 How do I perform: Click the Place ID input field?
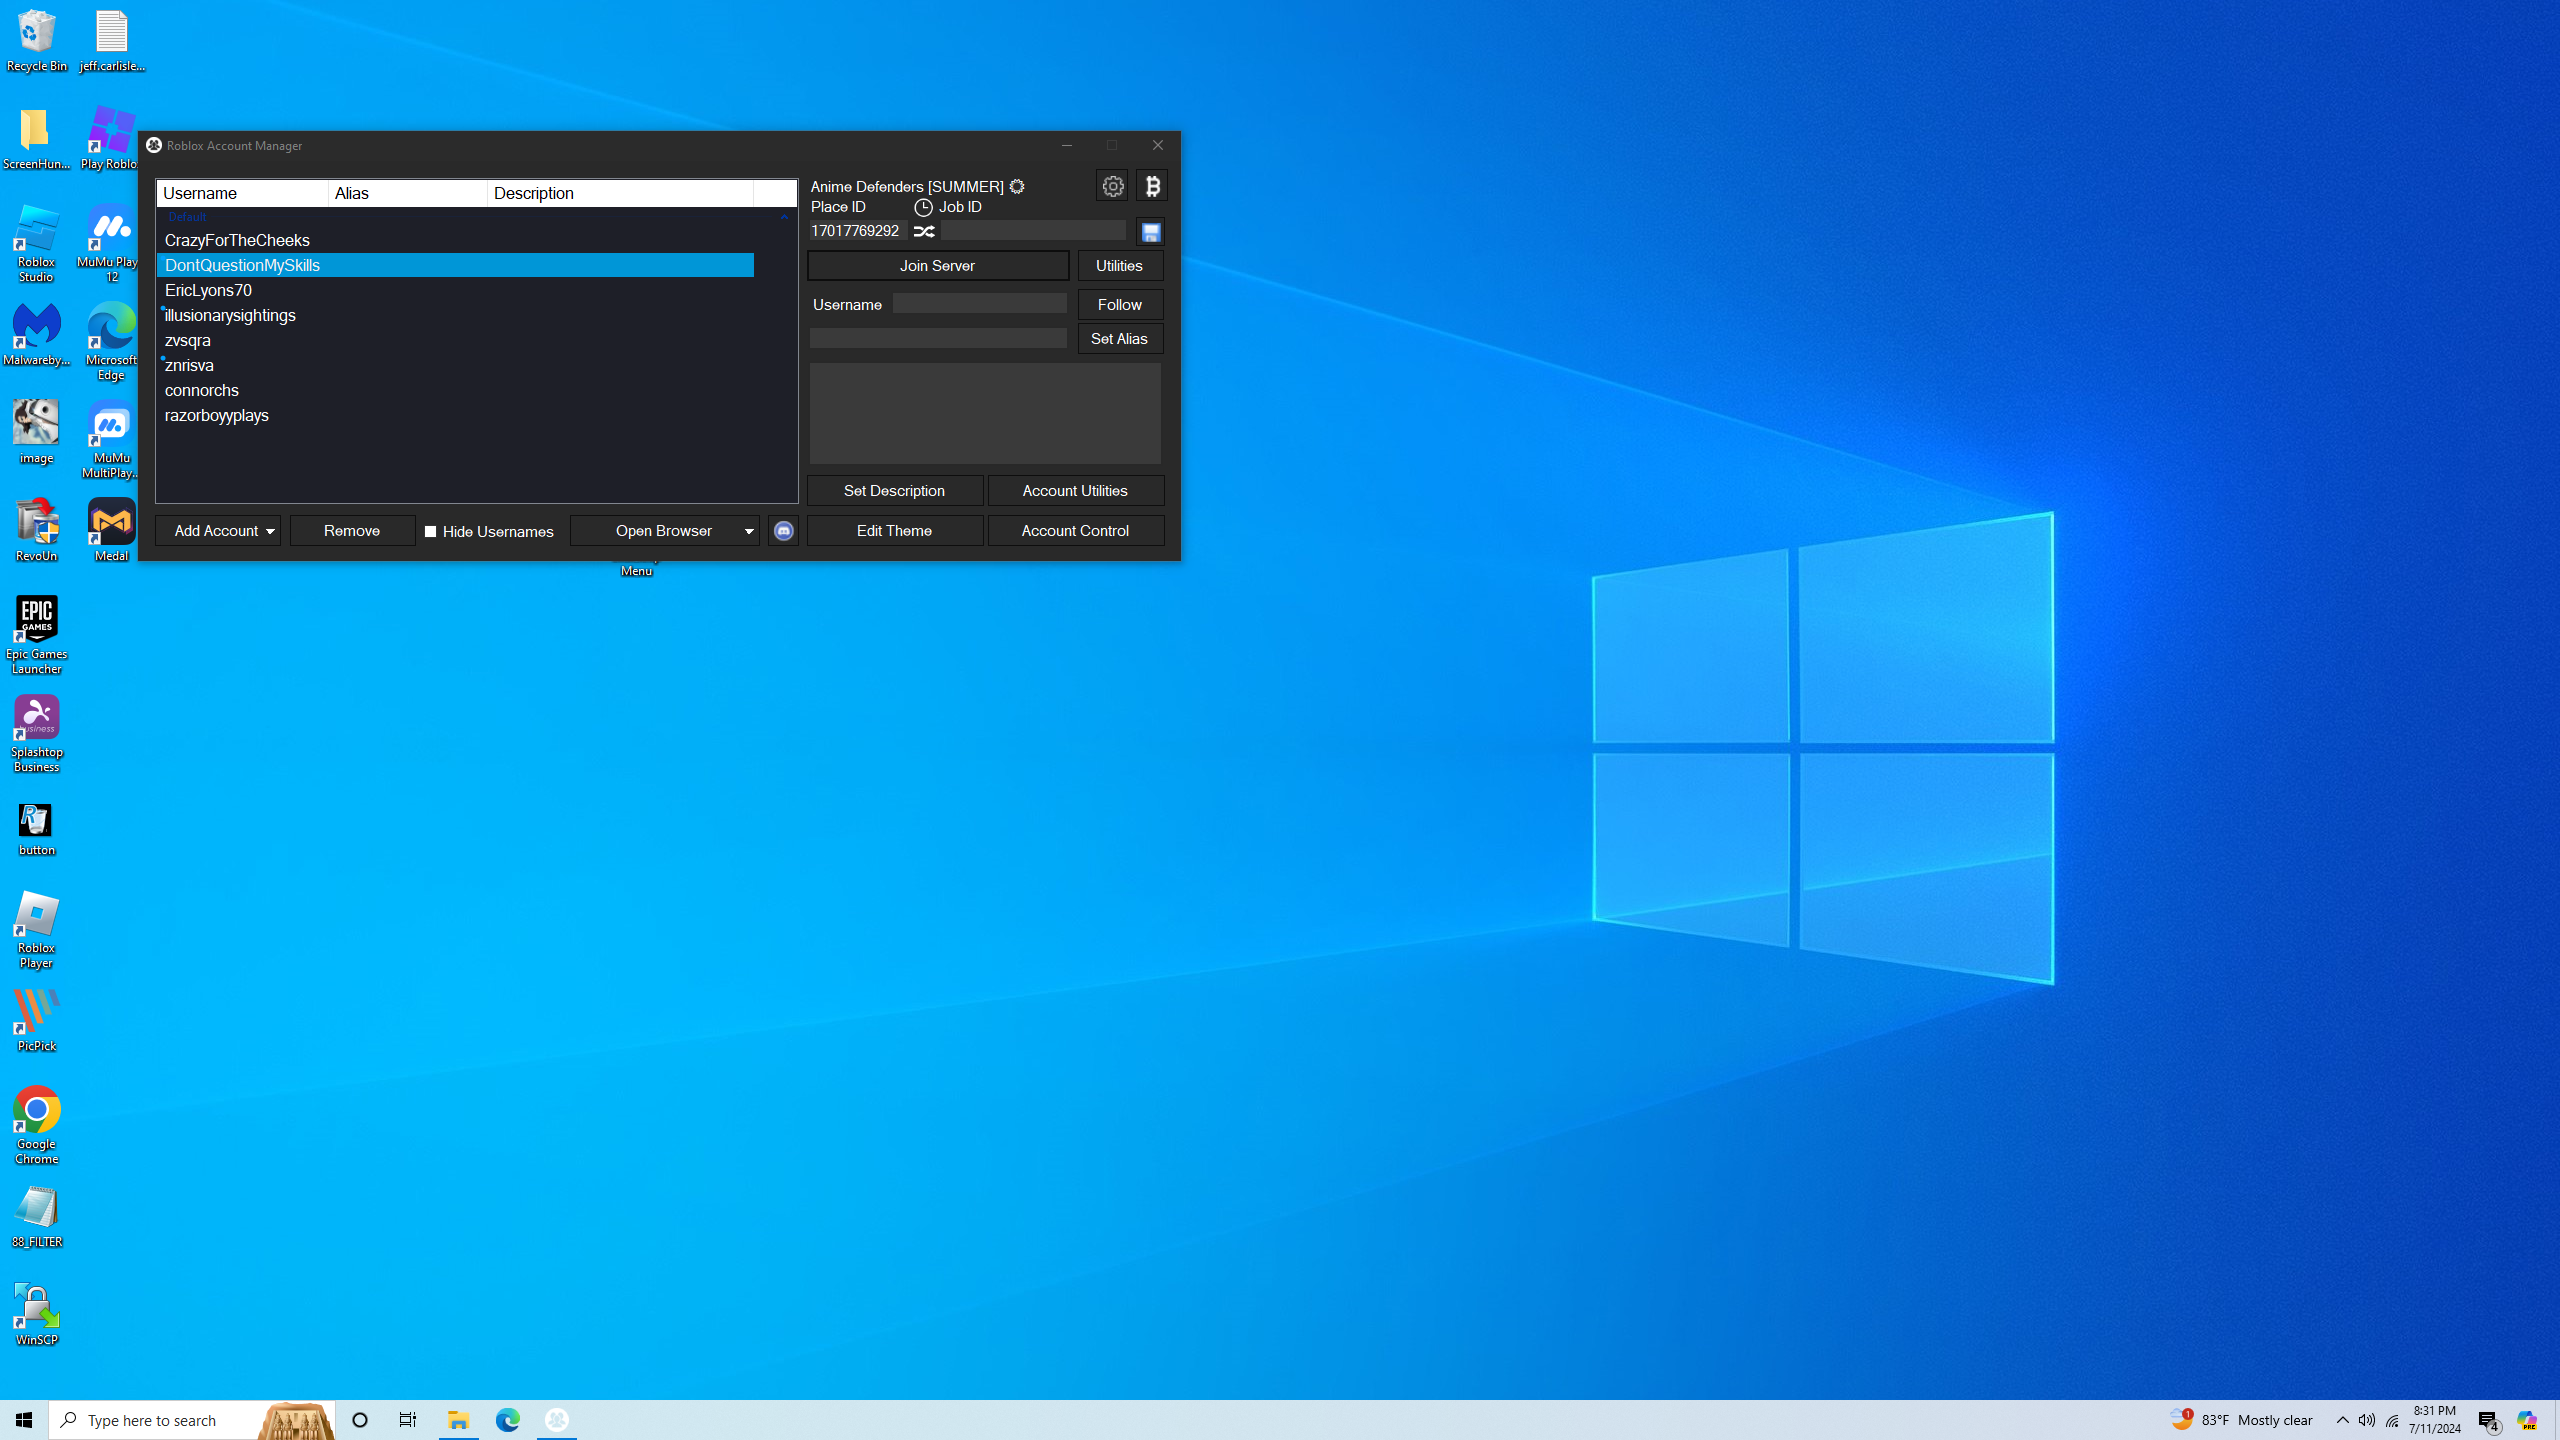(857, 231)
